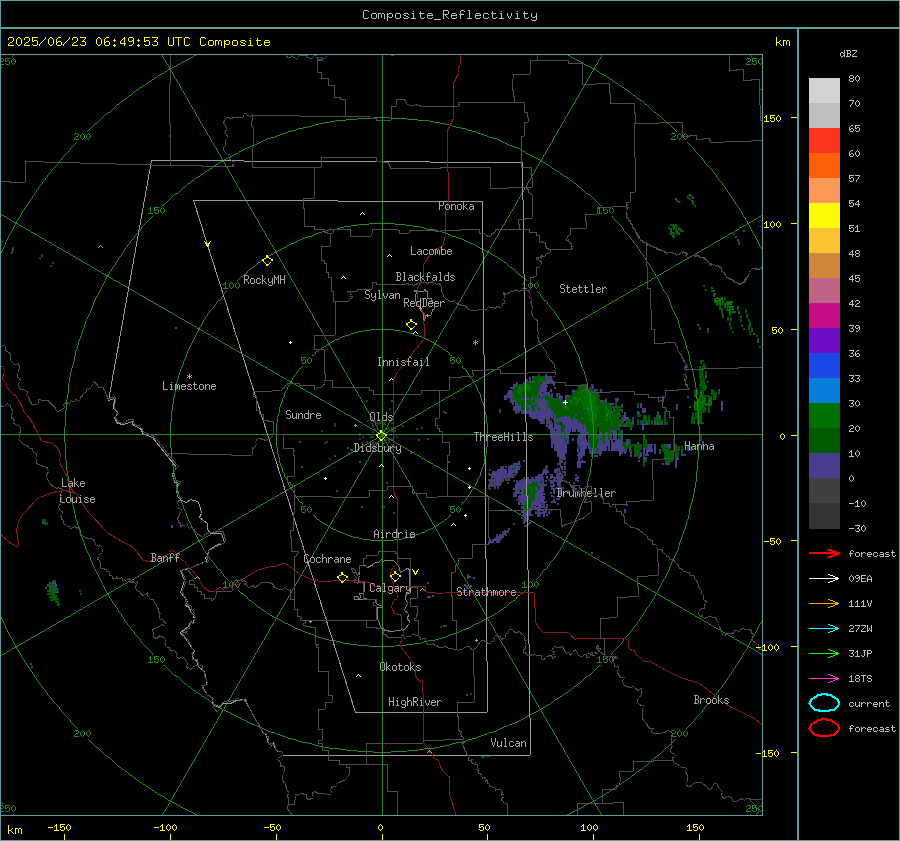The image size is (900, 841).
Task: Select the yellow diamond marker at RedDeer
Action: [411, 325]
